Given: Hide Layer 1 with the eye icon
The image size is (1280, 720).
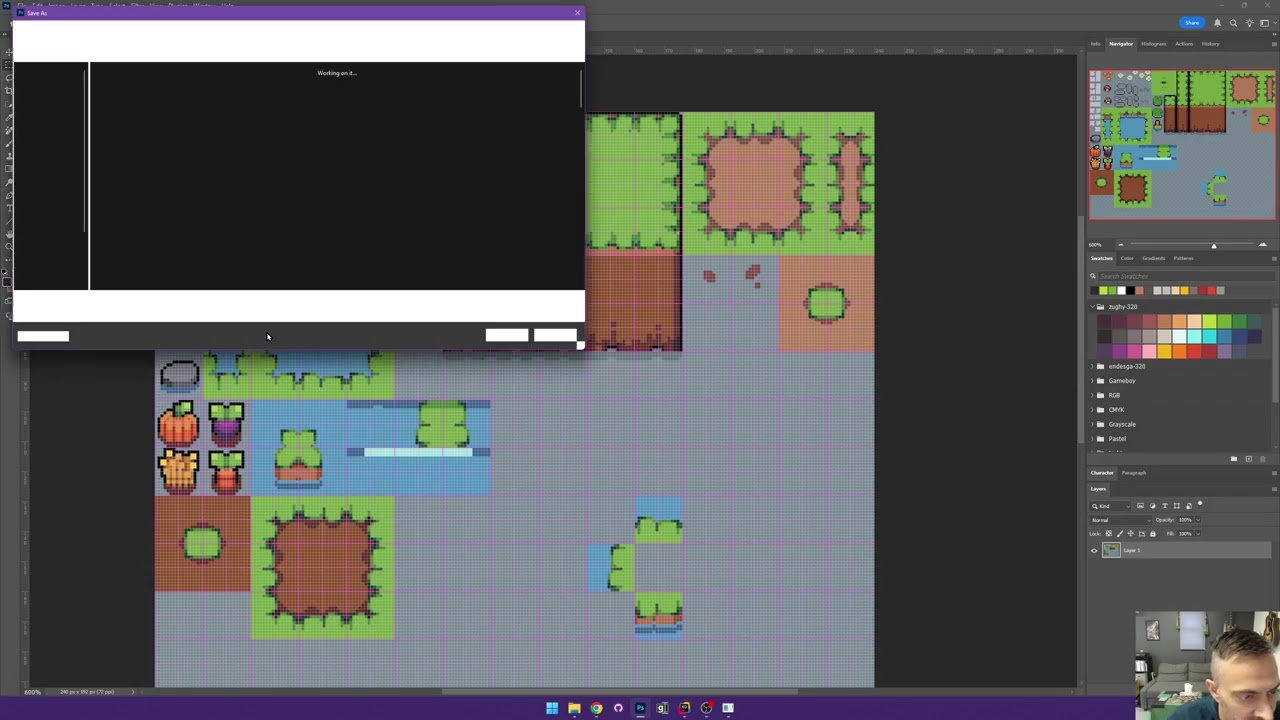Looking at the screenshot, I should click(1094, 550).
